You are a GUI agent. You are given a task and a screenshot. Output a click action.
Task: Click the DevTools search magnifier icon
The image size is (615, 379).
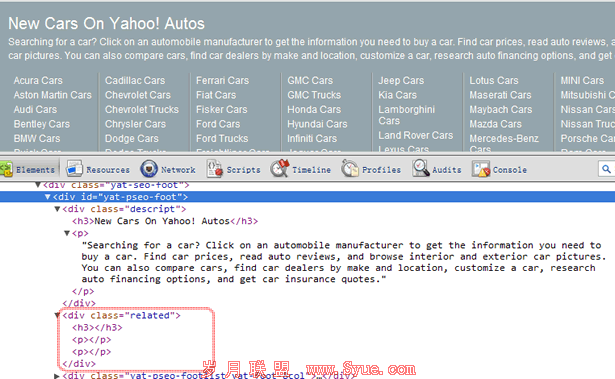[606, 169]
